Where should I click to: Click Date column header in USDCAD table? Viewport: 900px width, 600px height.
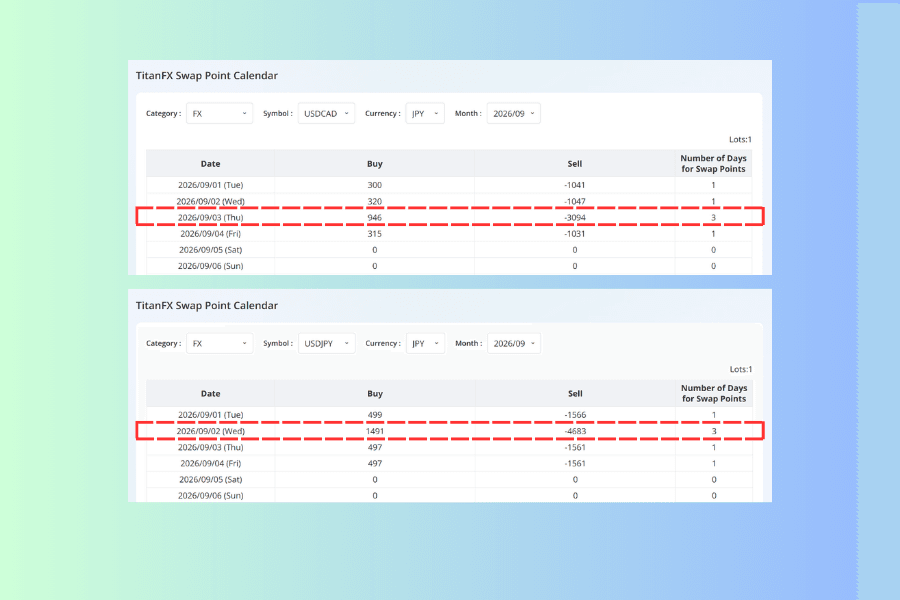click(211, 164)
